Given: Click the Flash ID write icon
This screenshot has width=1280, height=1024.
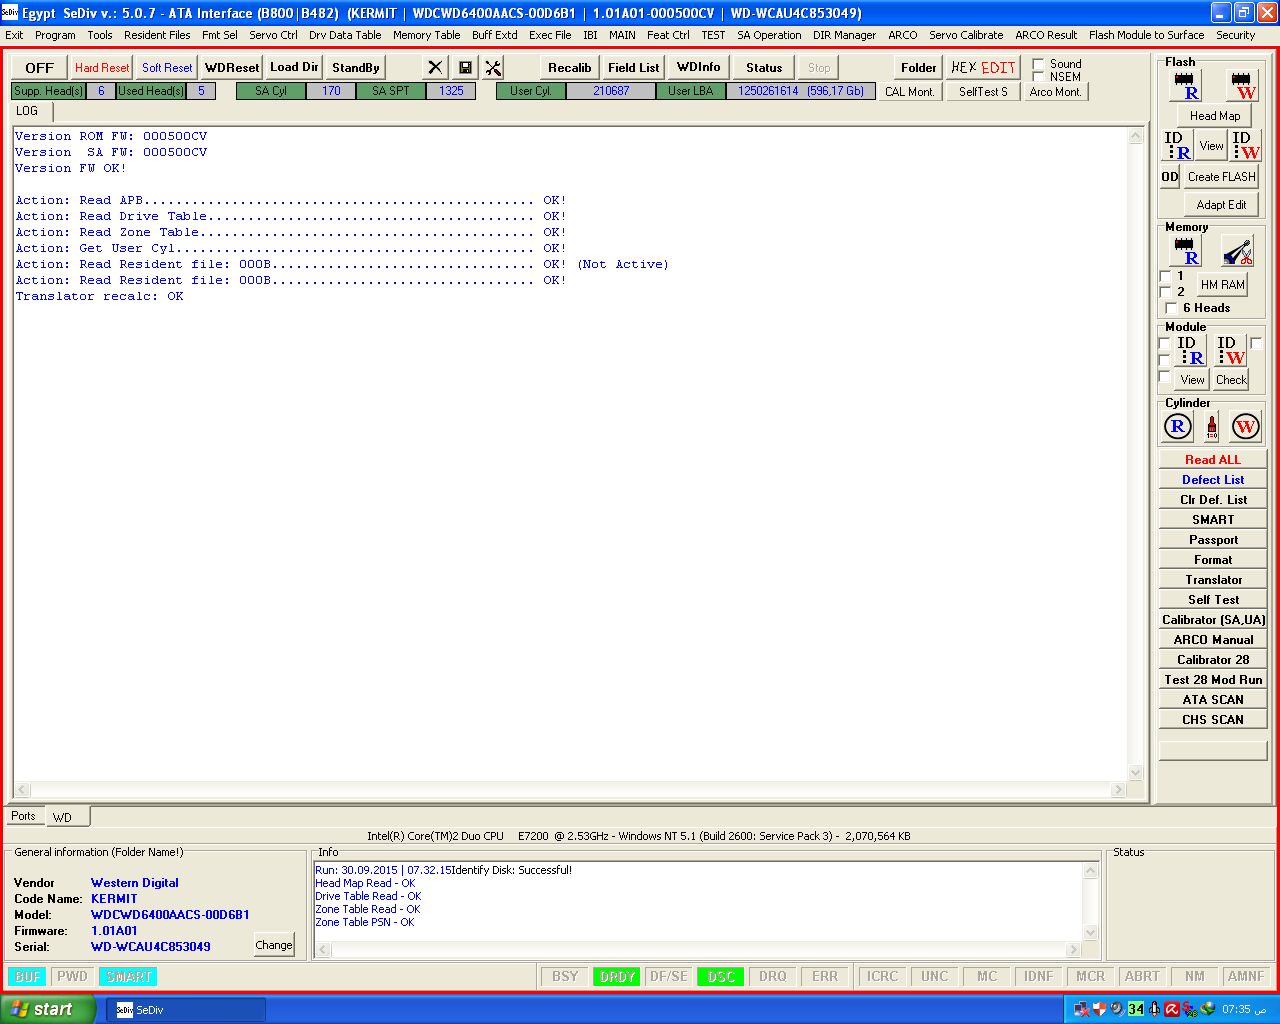Looking at the screenshot, I should click(1245, 146).
